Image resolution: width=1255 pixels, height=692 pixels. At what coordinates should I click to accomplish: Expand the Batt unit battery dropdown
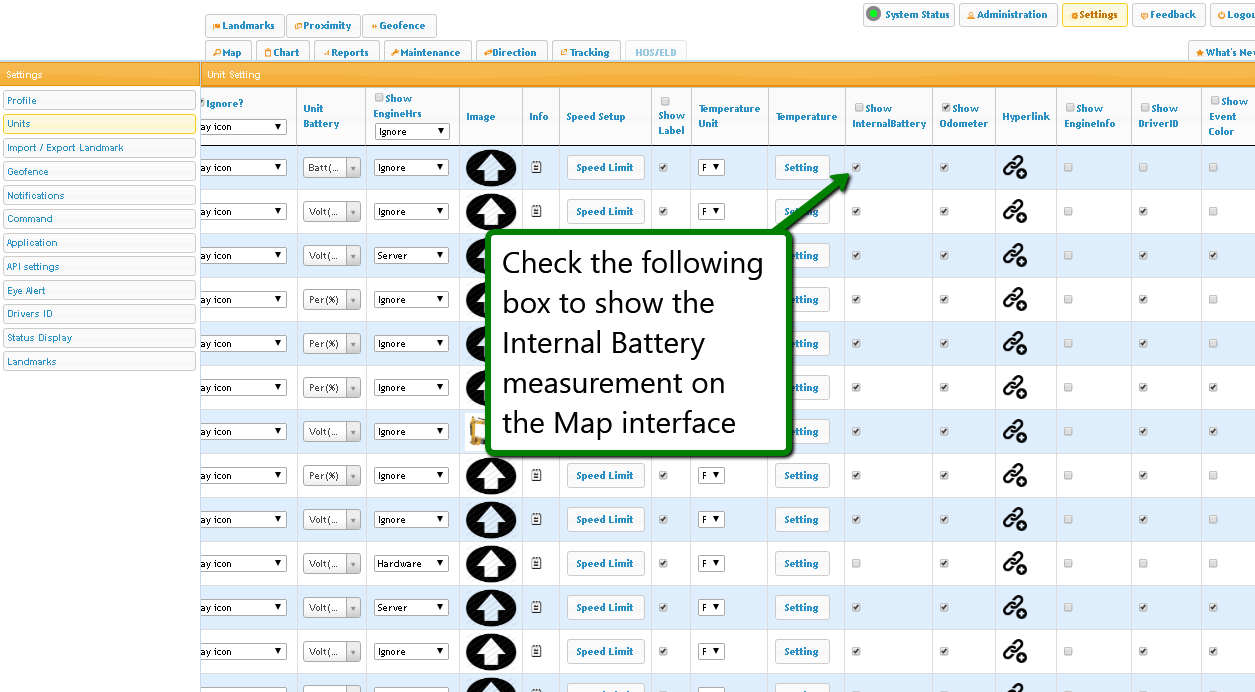[332, 168]
